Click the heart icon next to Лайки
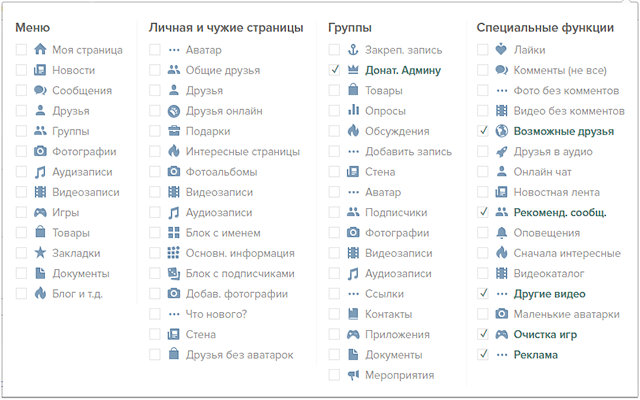Image resolution: width=640 pixels, height=400 pixels. click(x=501, y=49)
